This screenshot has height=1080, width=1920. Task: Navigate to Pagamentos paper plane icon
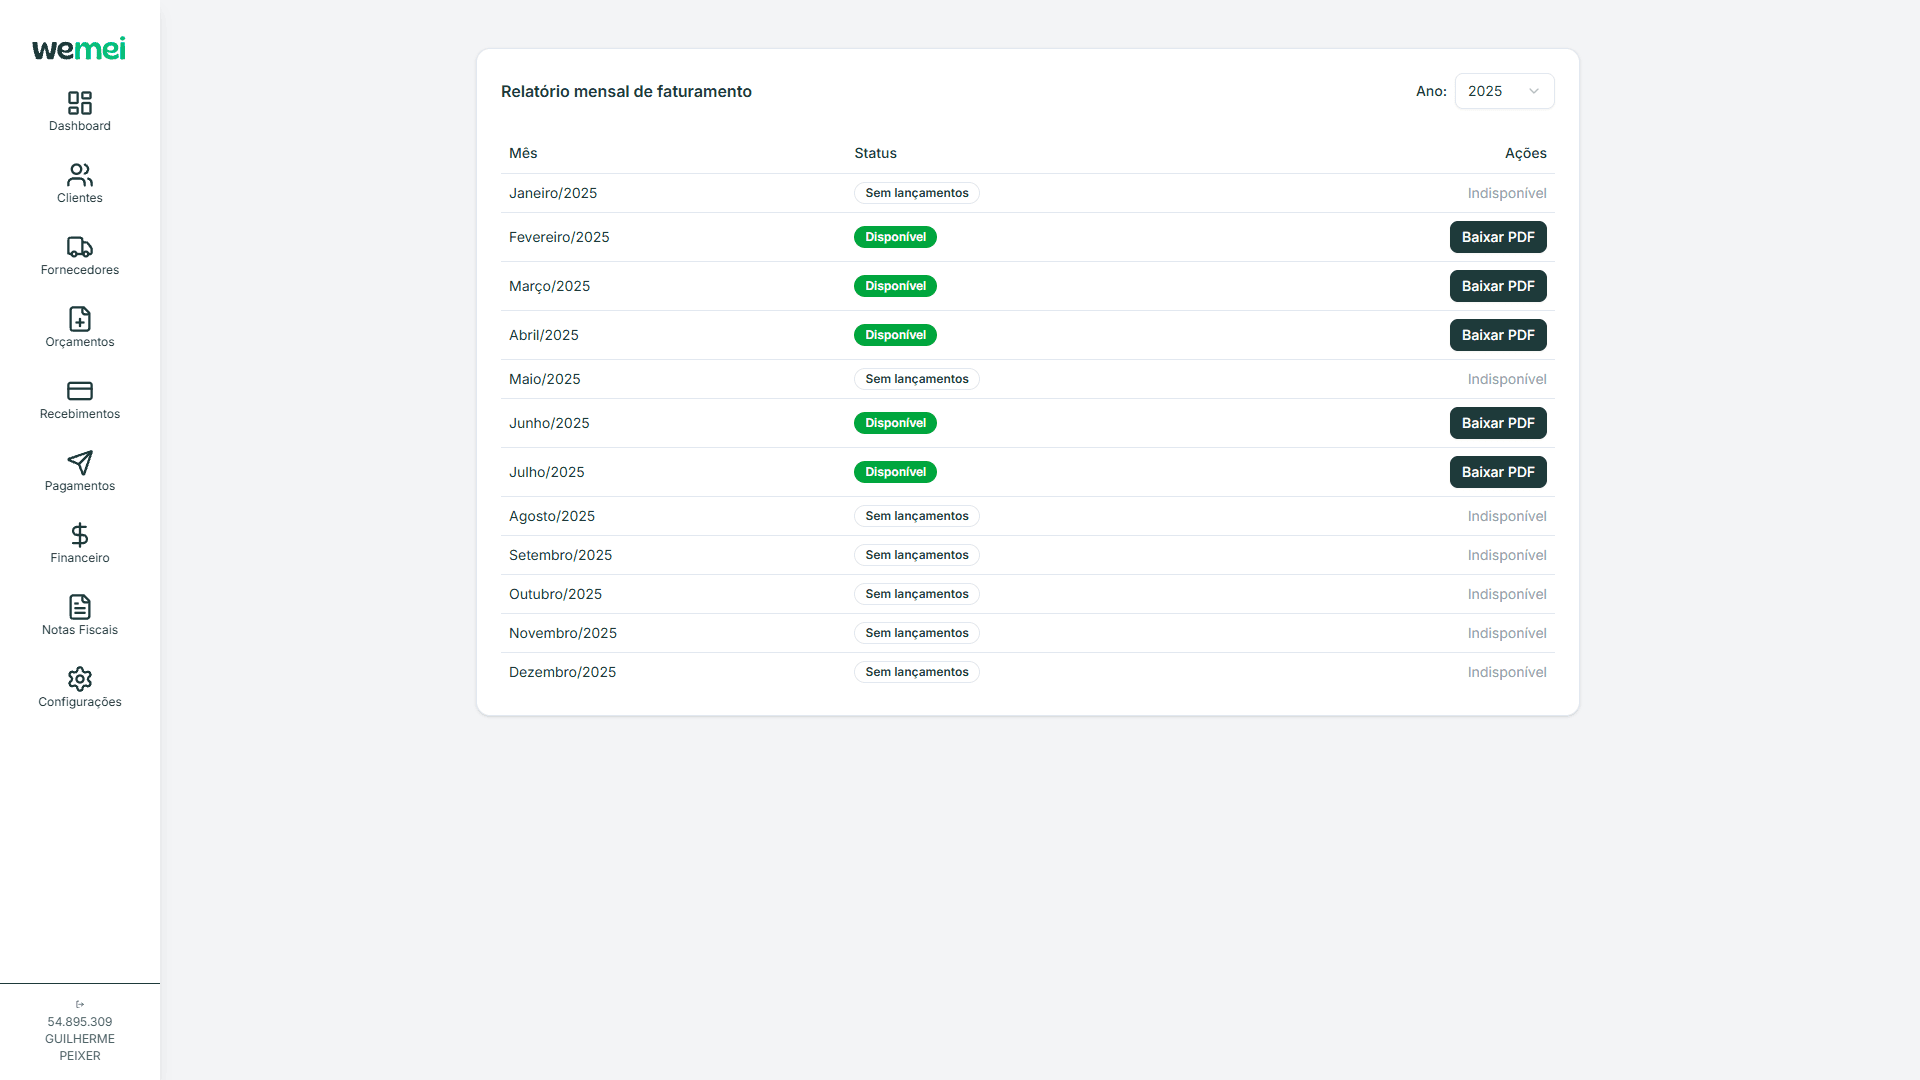[80, 463]
